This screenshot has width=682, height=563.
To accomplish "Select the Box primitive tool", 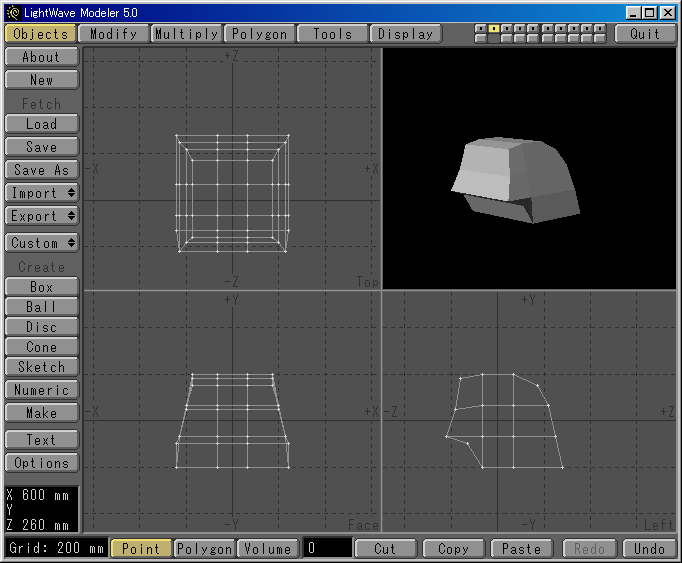I will click(x=41, y=286).
